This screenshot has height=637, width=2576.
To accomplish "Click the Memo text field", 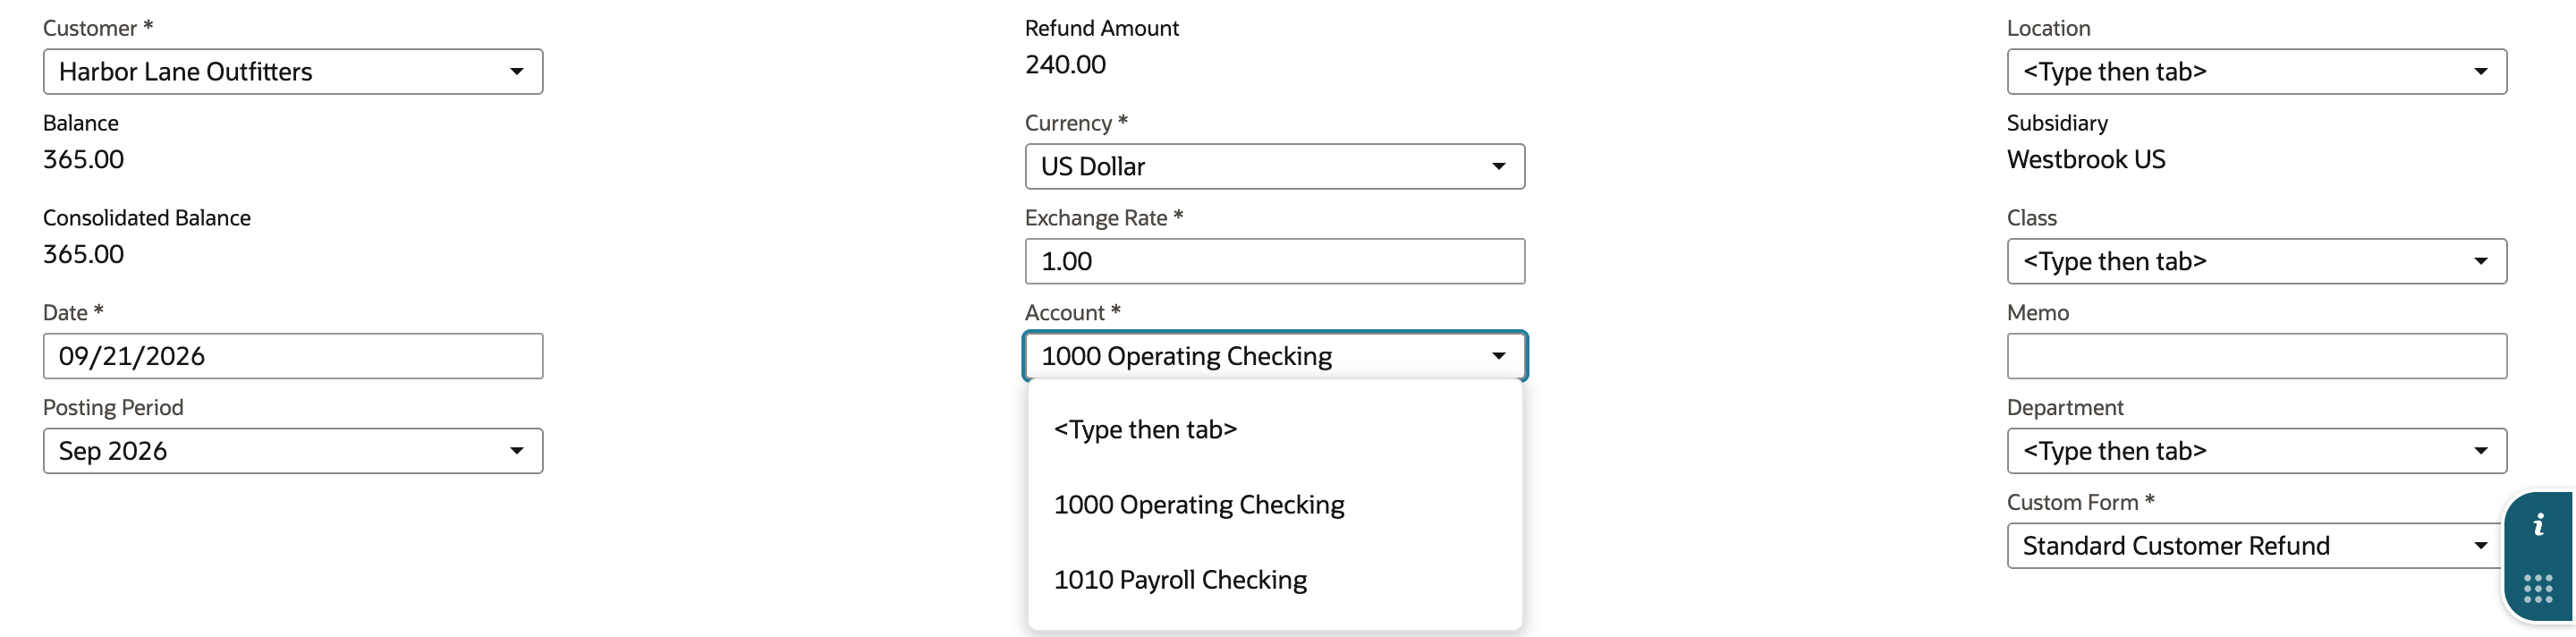I will click(x=2256, y=356).
